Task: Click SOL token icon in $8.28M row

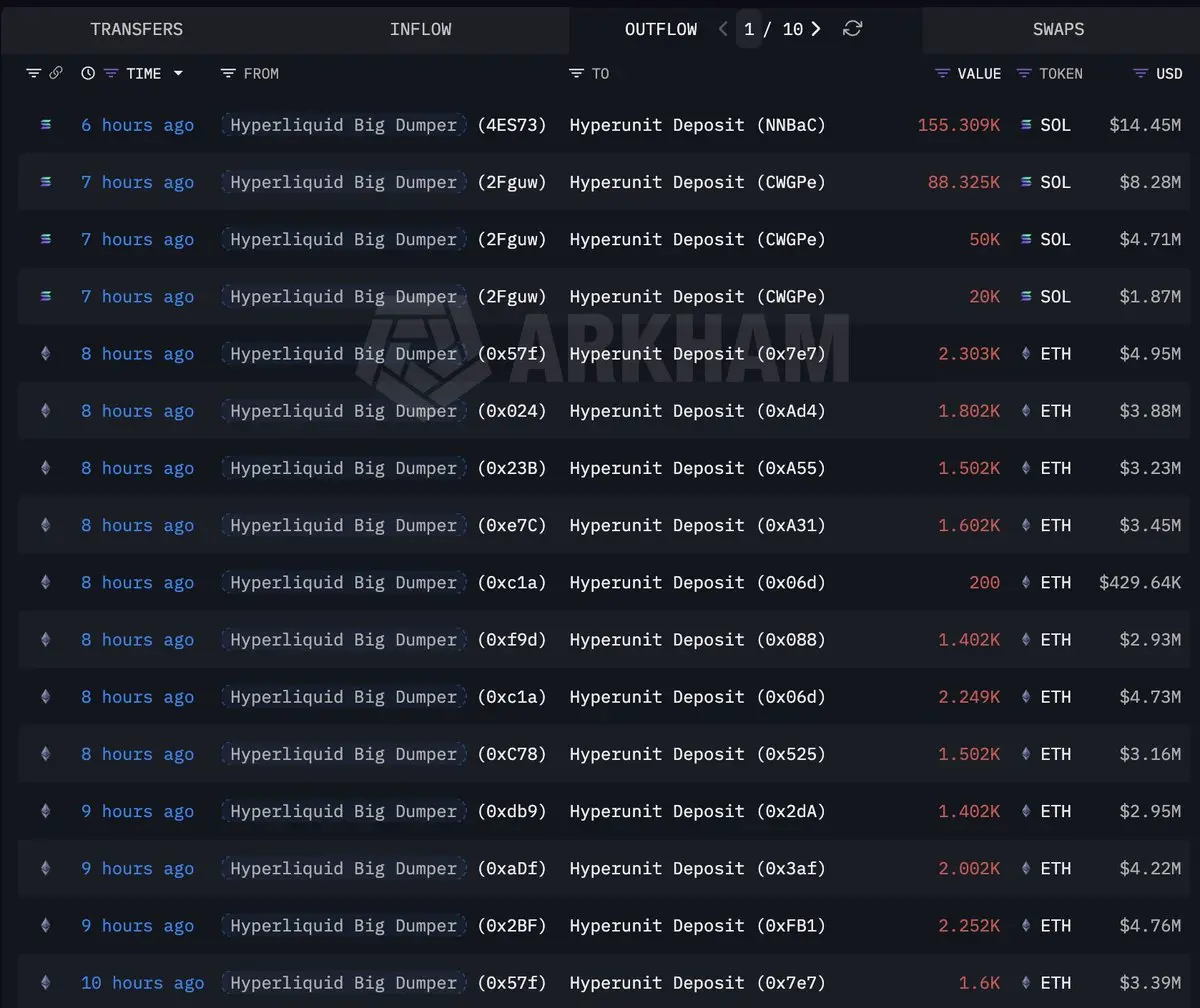Action: coord(1026,182)
